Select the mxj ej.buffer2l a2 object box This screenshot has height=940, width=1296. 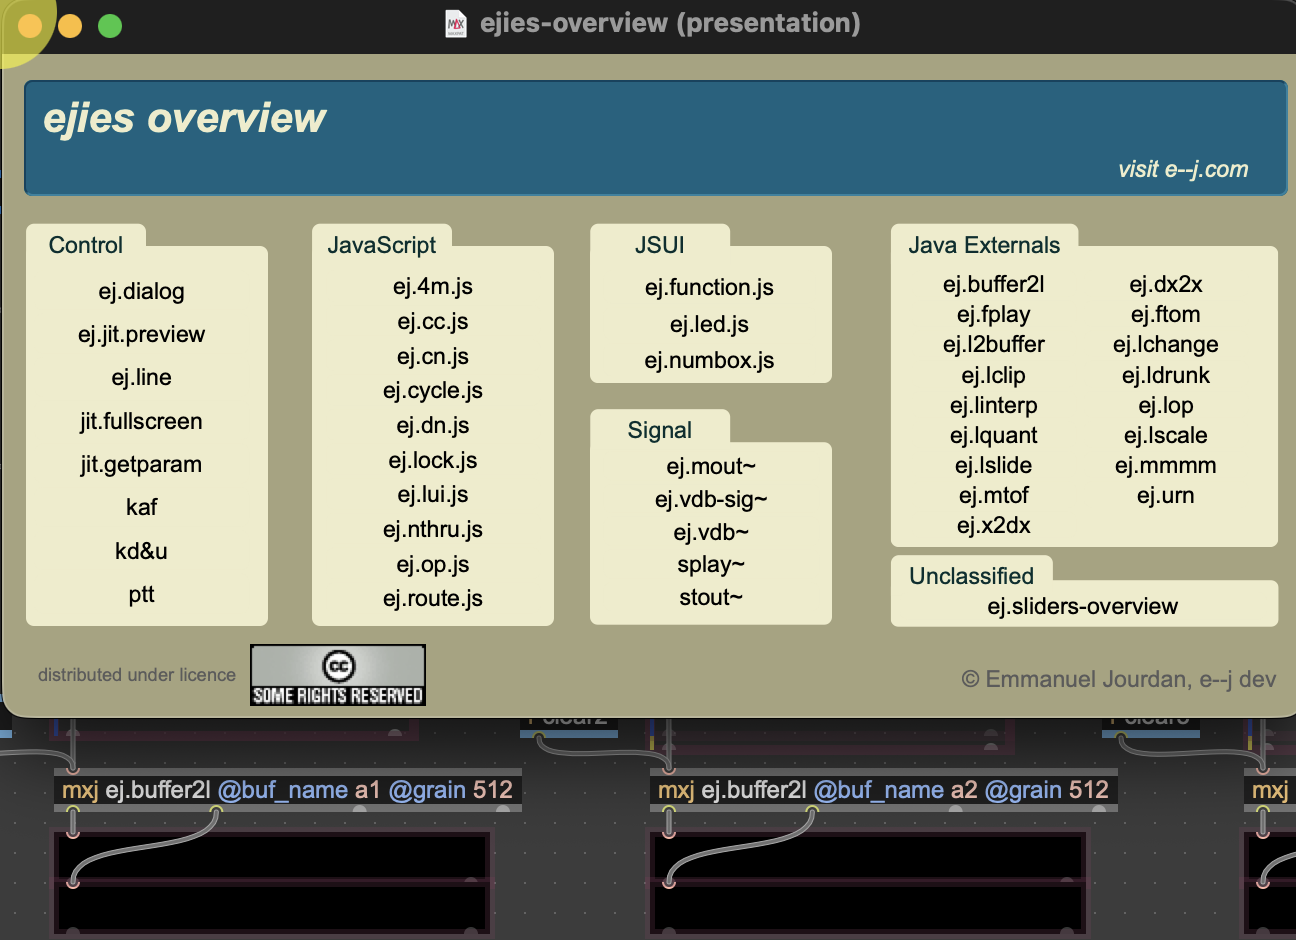tap(883, 790)
